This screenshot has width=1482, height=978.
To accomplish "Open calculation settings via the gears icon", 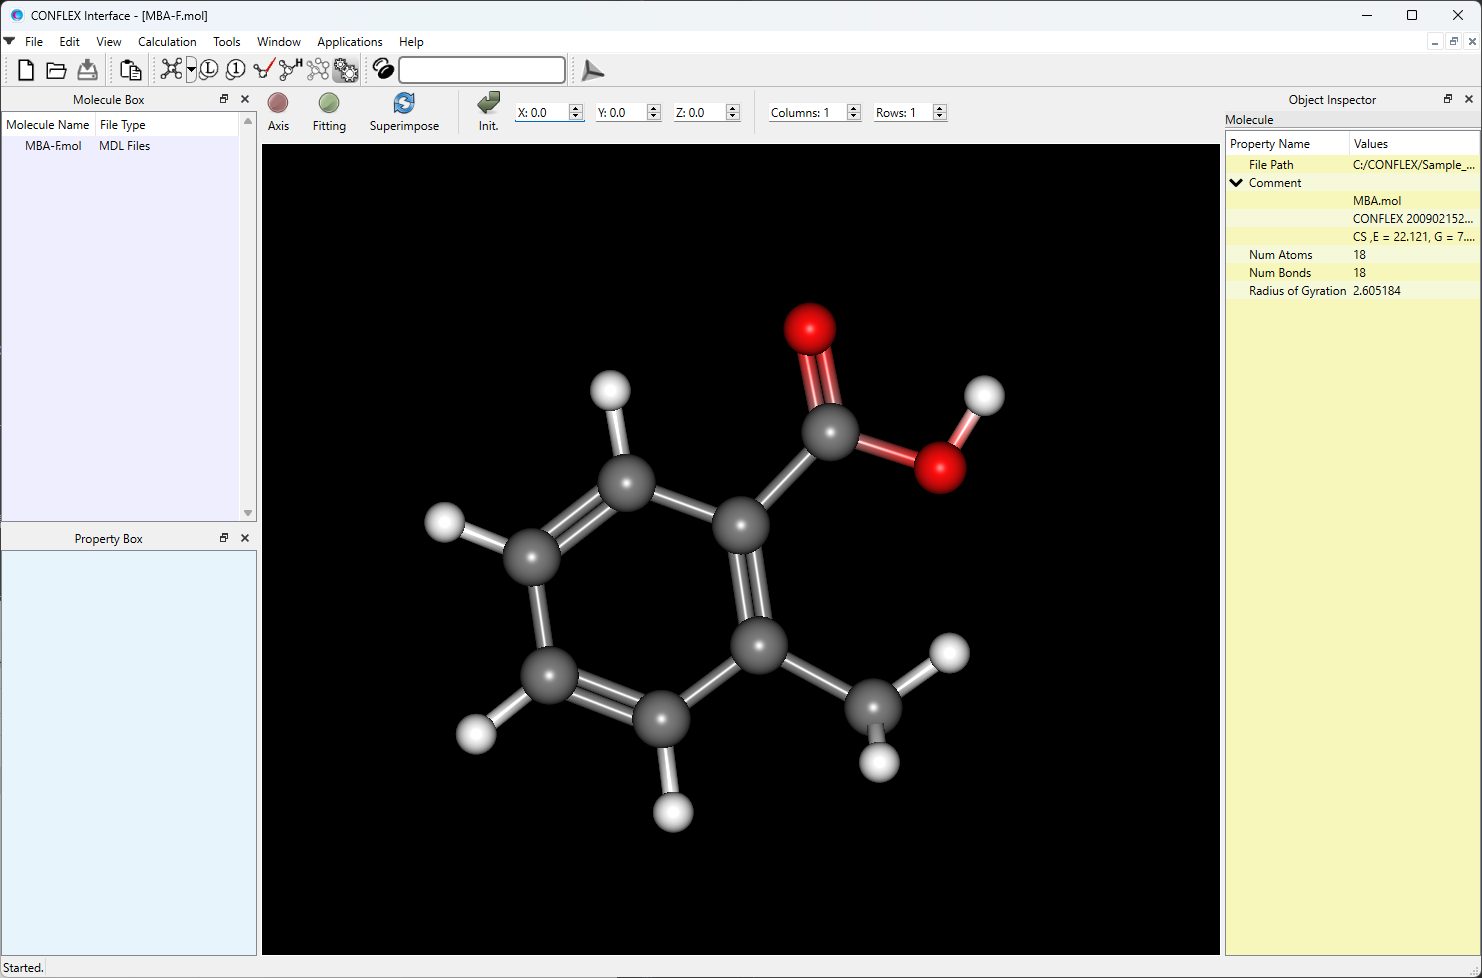I will click(345, 70).
